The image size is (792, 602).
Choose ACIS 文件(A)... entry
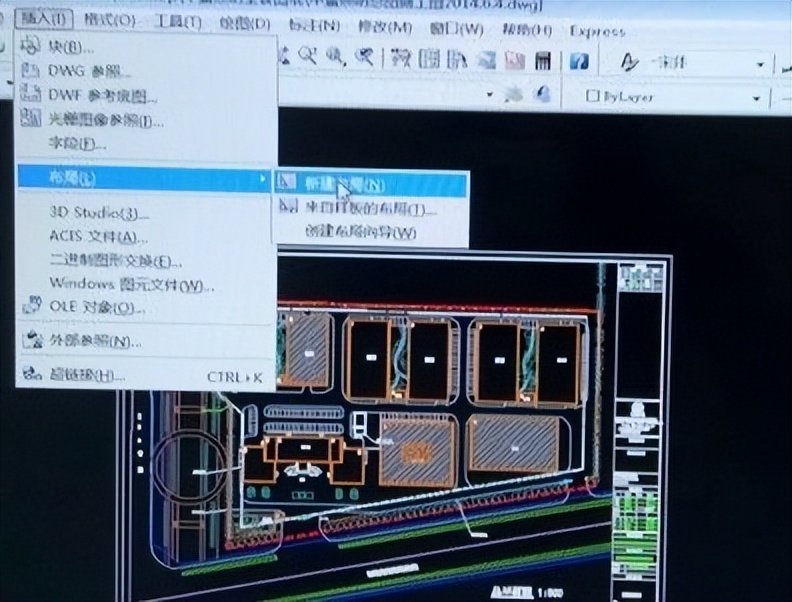point(146,236)
